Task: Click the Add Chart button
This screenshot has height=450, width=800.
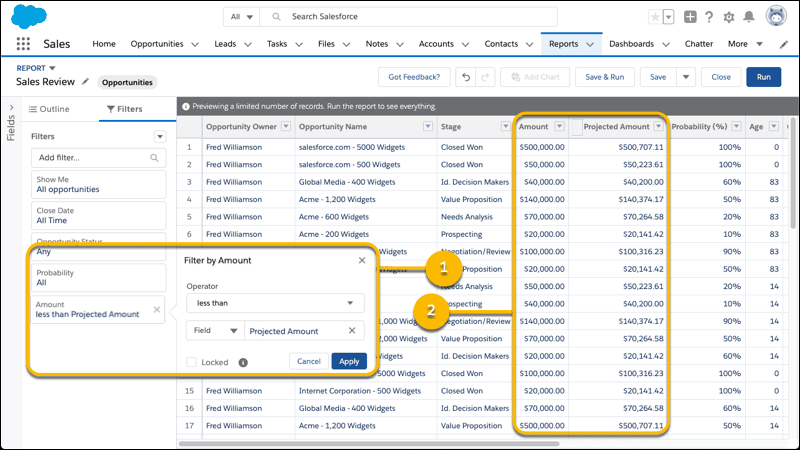Action: coord(535,77)
